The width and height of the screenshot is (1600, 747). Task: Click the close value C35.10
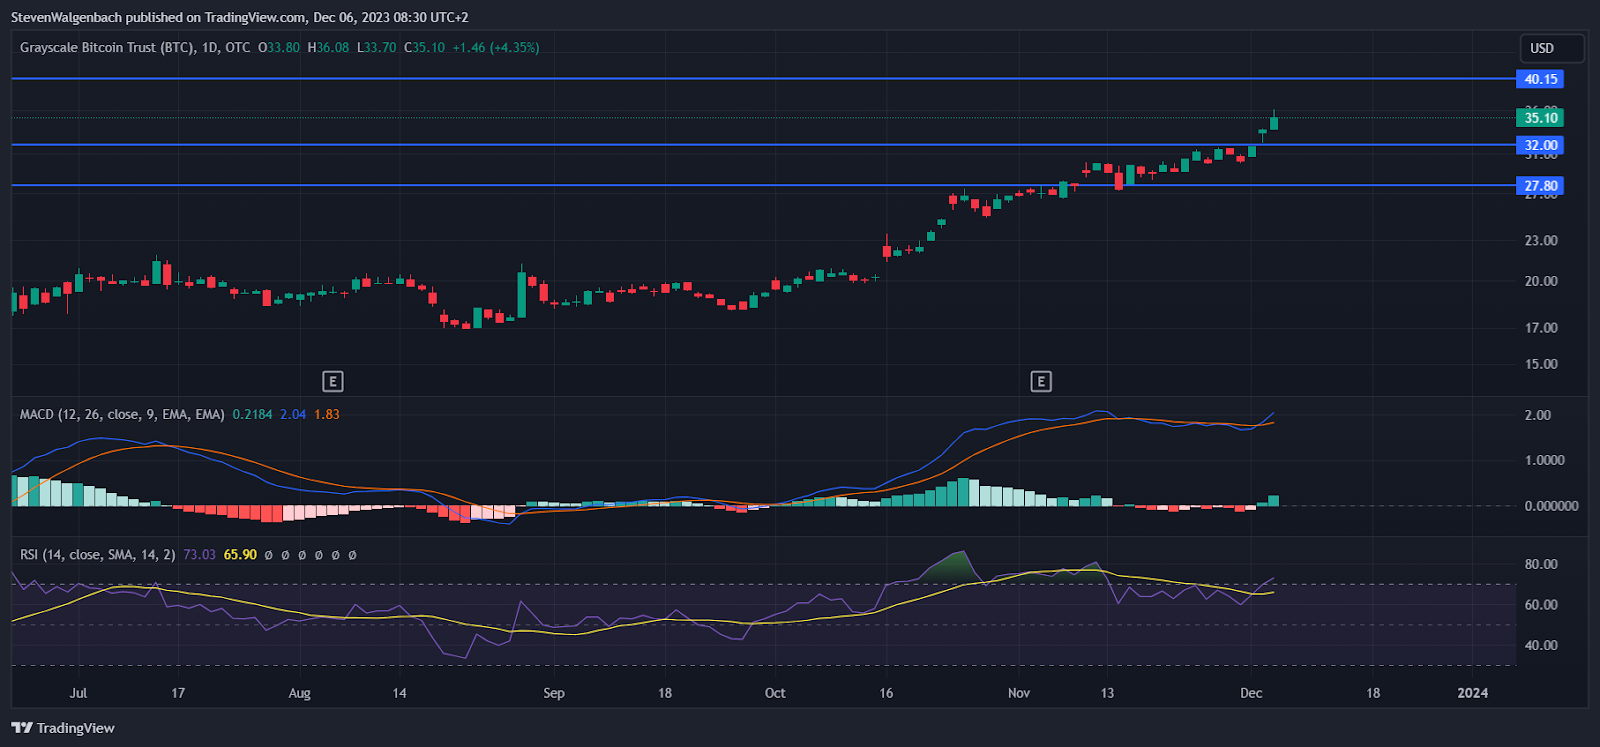tap(425, 47)
